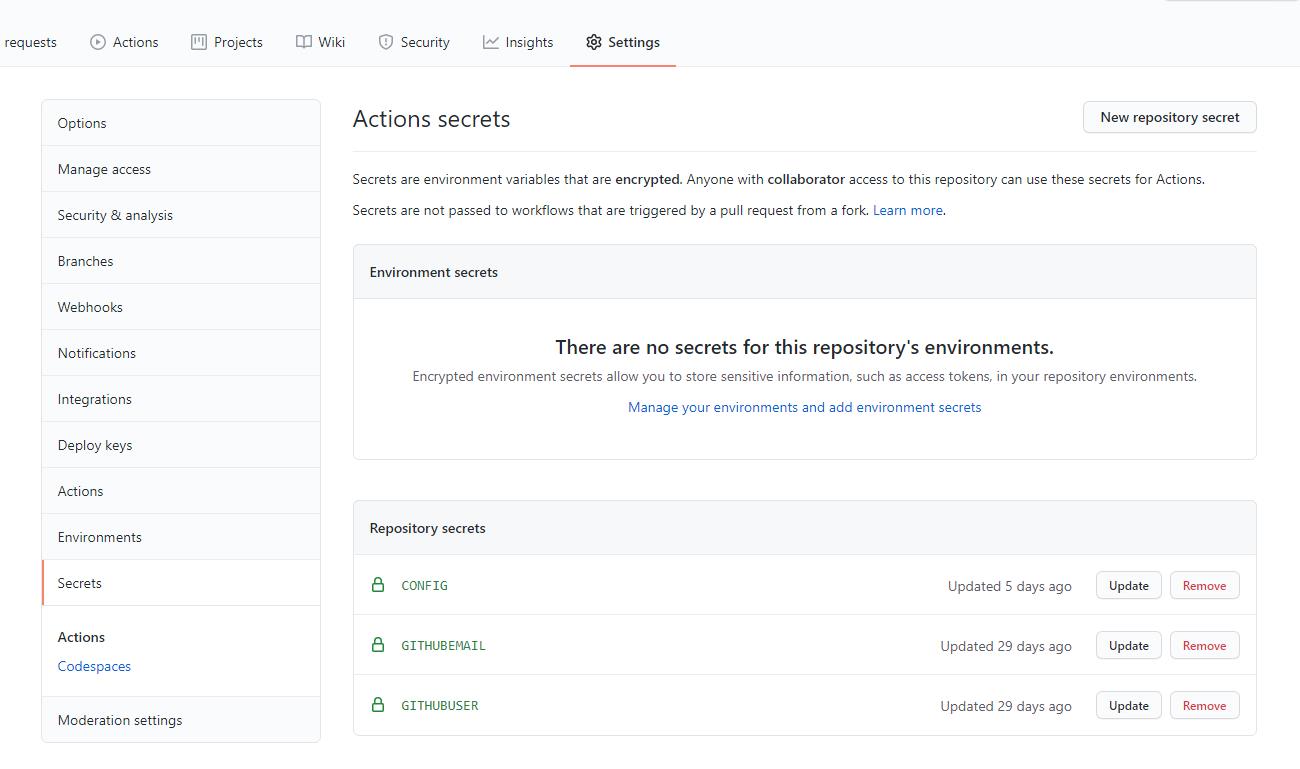The height and width of the screenshot is (769, 1300).
Task: Open Moderation settings in the sidebar
Action: 120,720
